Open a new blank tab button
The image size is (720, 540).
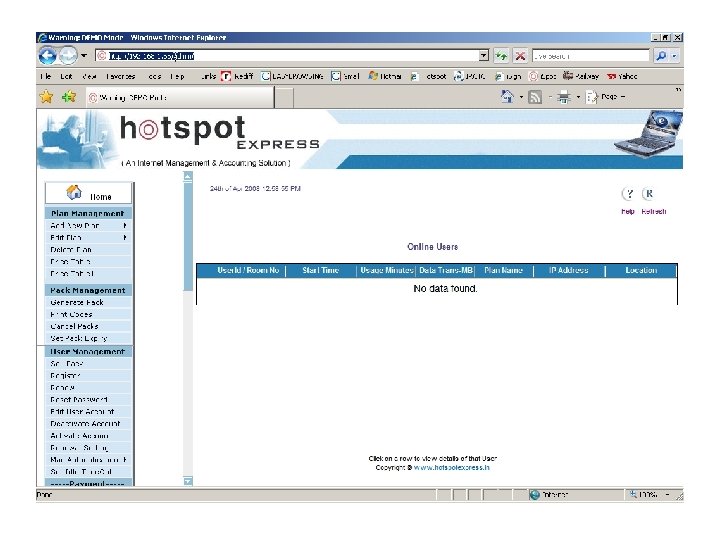[284, 98]
